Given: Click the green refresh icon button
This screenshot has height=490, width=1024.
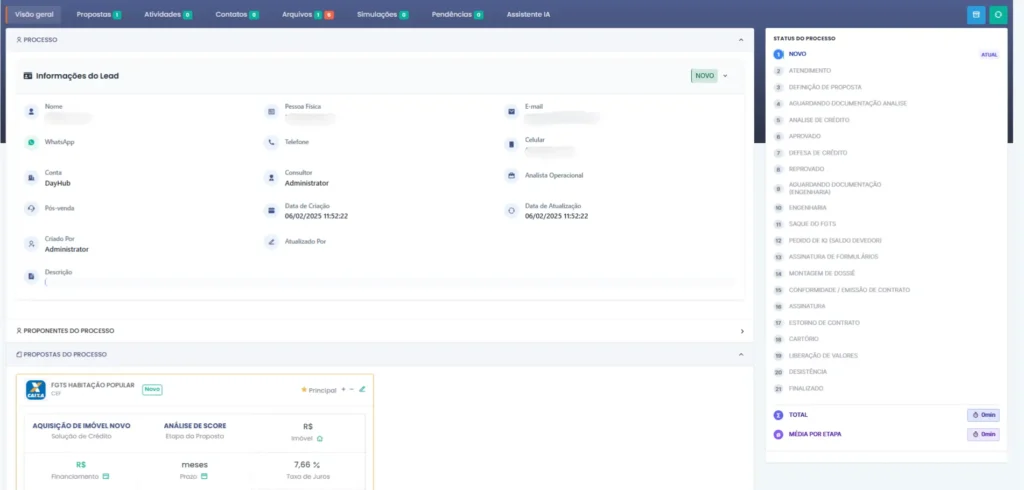Looking at the screenshot, I should pyautogui.click(x=997, y=15).
